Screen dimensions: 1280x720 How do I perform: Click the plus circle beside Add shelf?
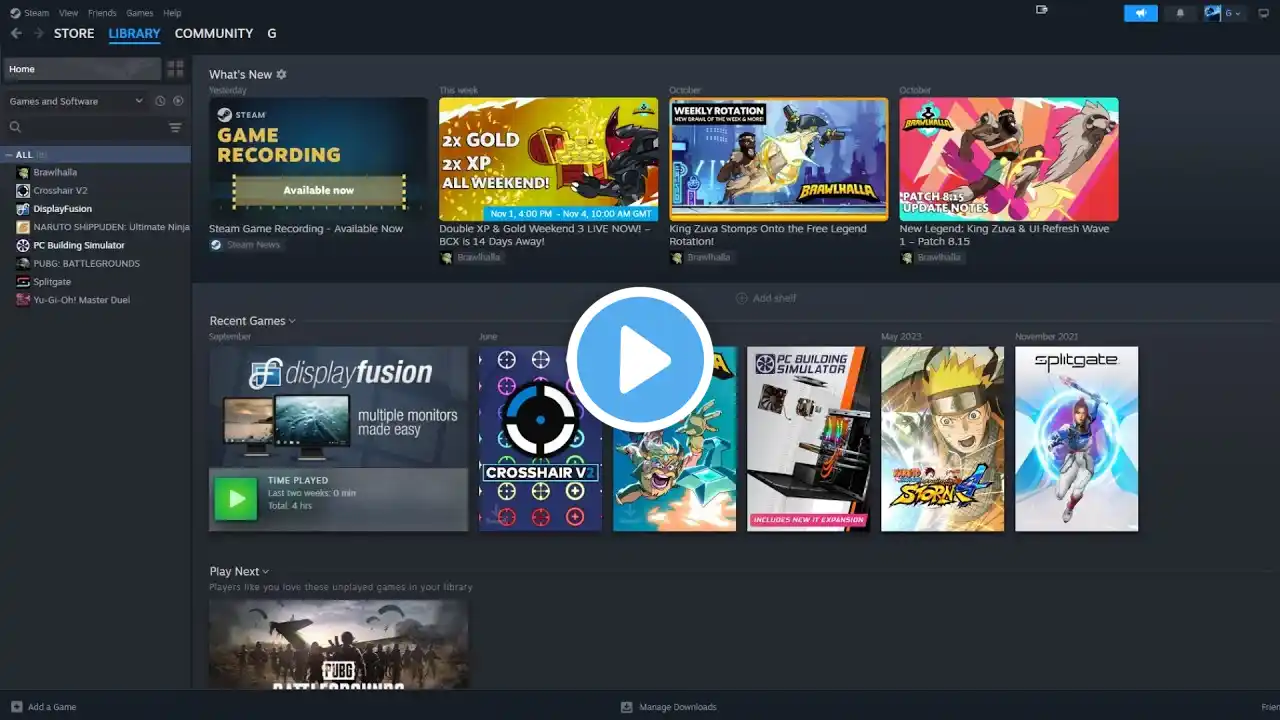(742, 298)
